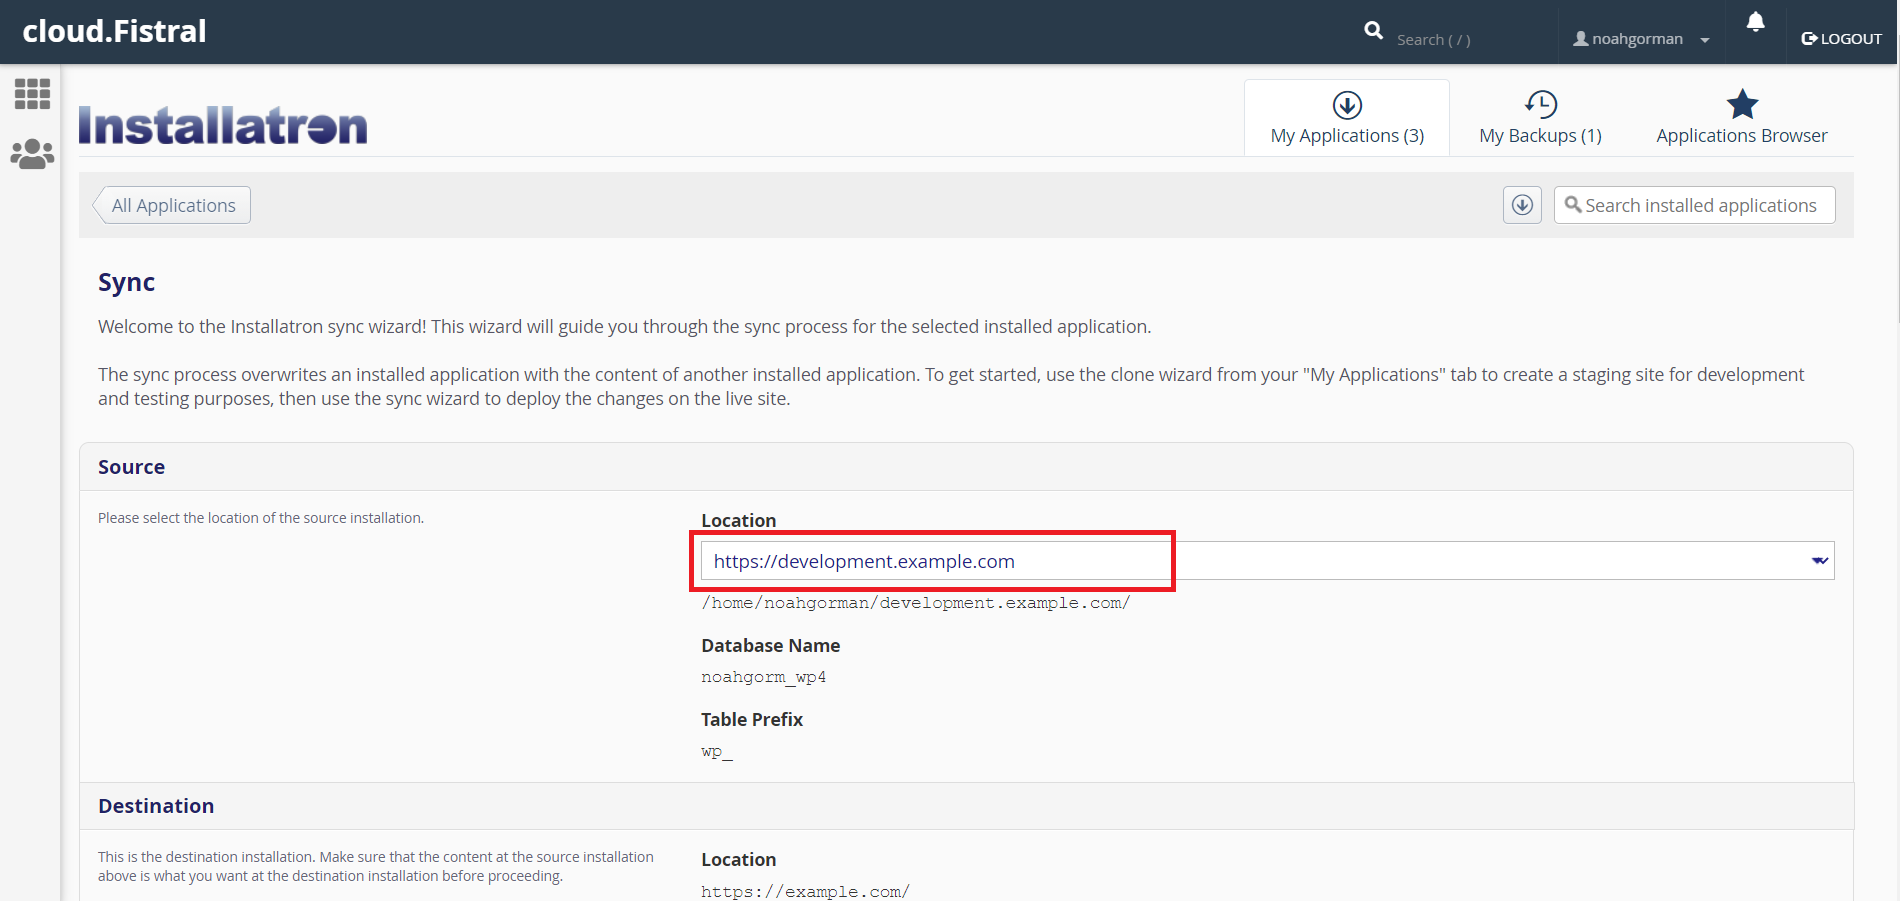
Task: Click the arrow on the Source Location dropdown
Action: coord(1819,561)
